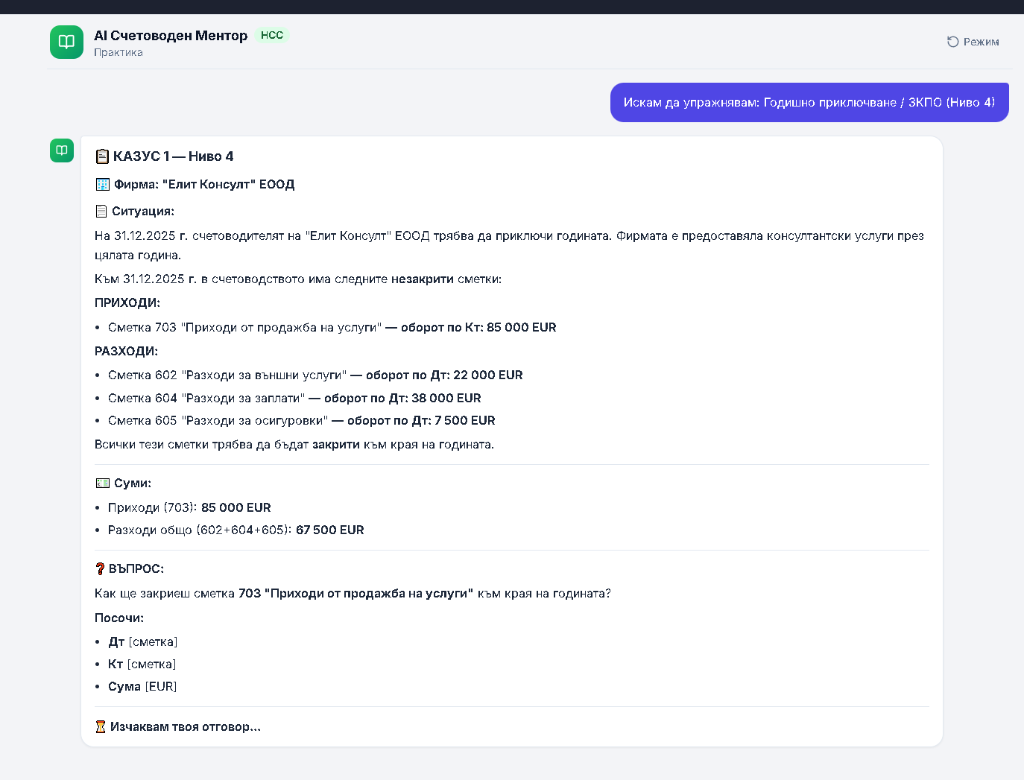
Task: Click sentence Всички тези сметки трябва да бъдат закрити
Action: [295, 444]
